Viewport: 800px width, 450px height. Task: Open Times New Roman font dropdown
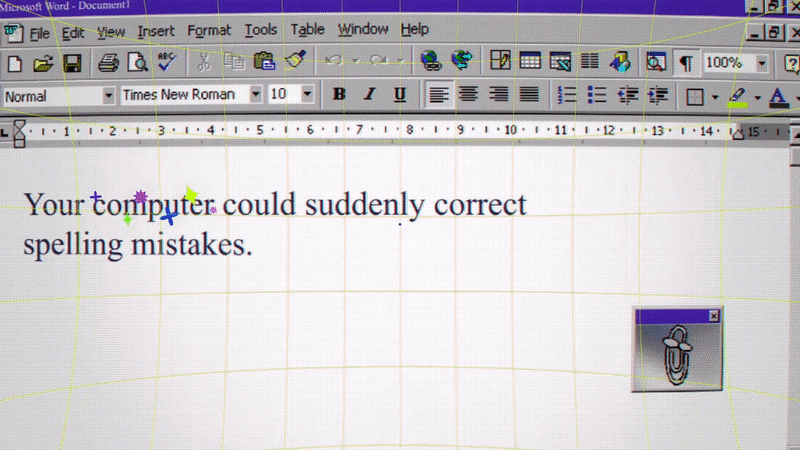pyautogui.click(x=256, y=94)
